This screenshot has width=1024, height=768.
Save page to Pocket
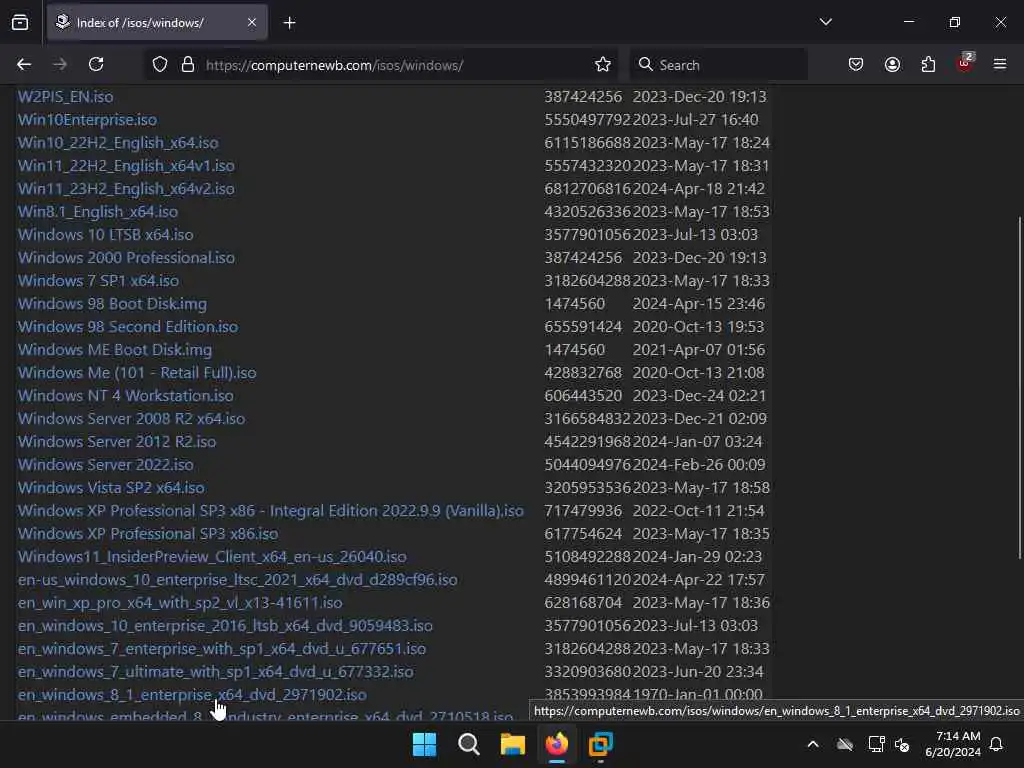coord(856,65)
